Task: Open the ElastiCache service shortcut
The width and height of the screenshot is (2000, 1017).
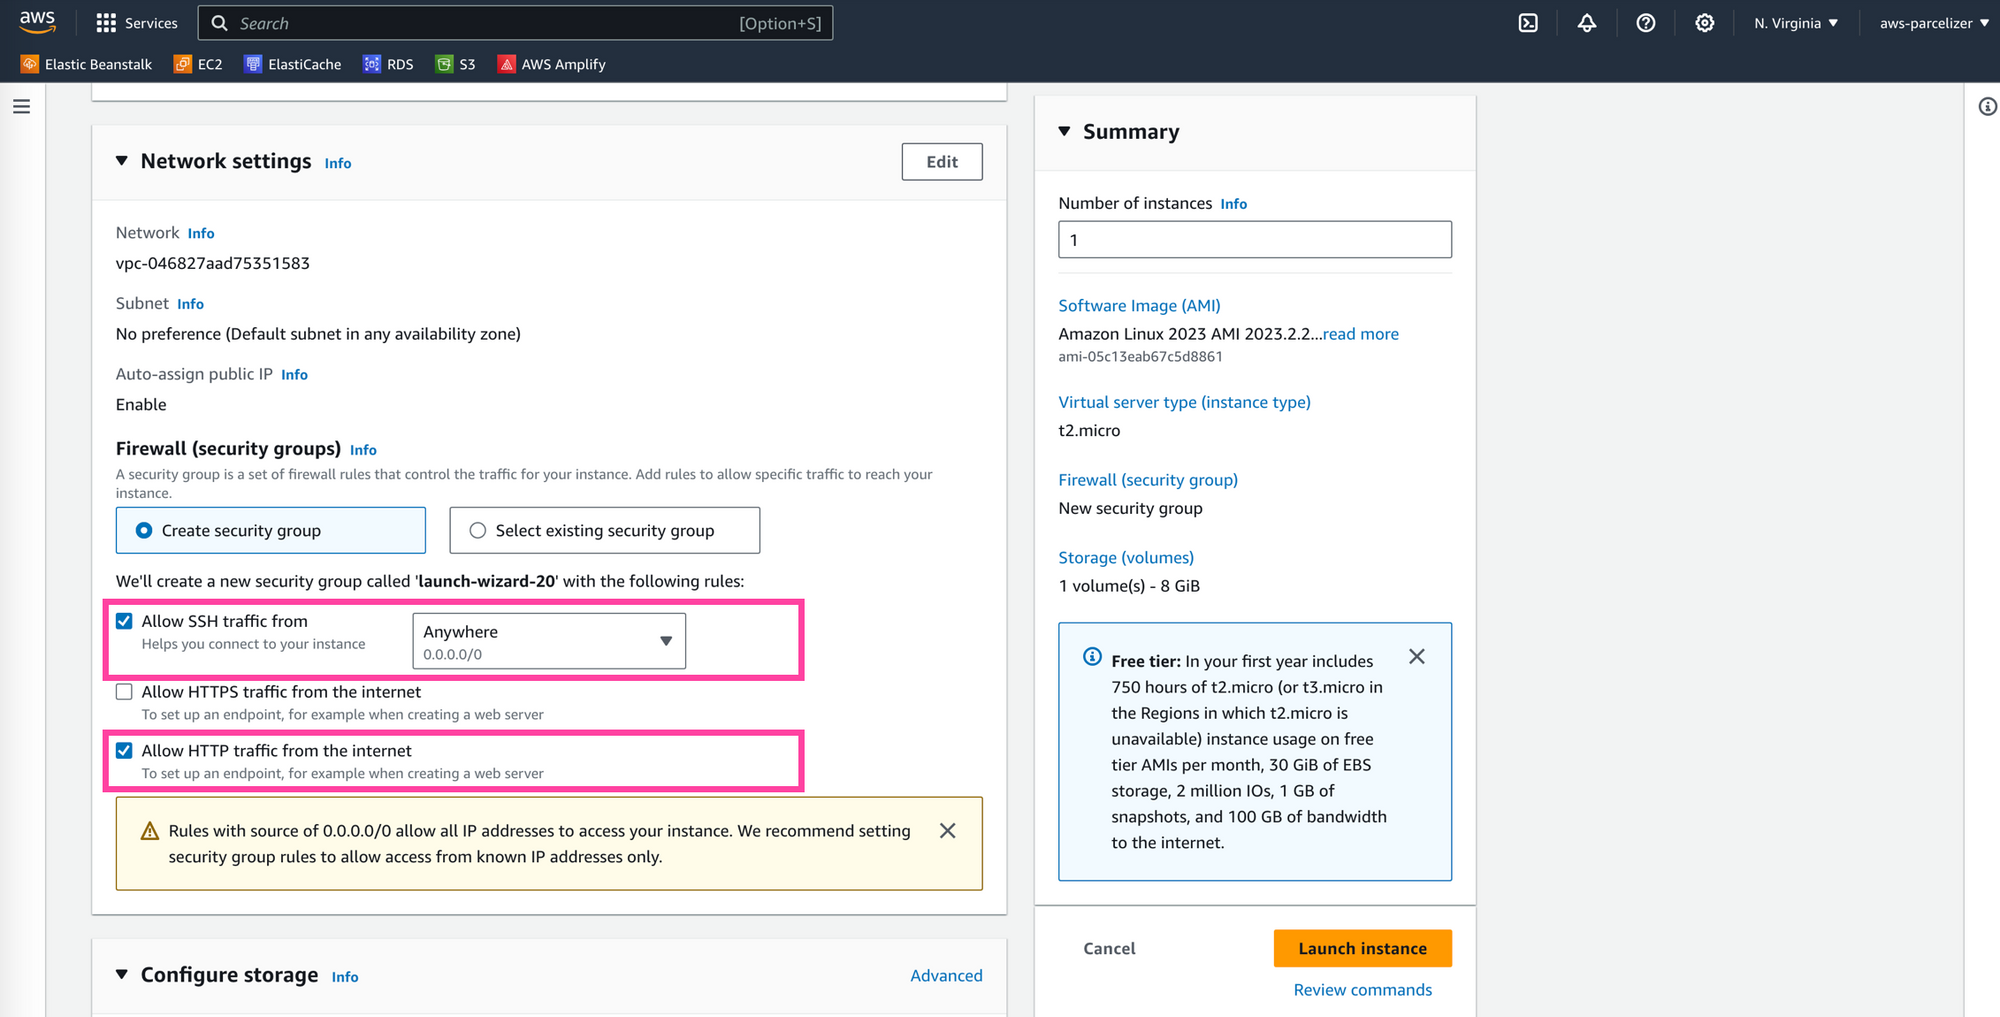Action: (x=292, y=63)
